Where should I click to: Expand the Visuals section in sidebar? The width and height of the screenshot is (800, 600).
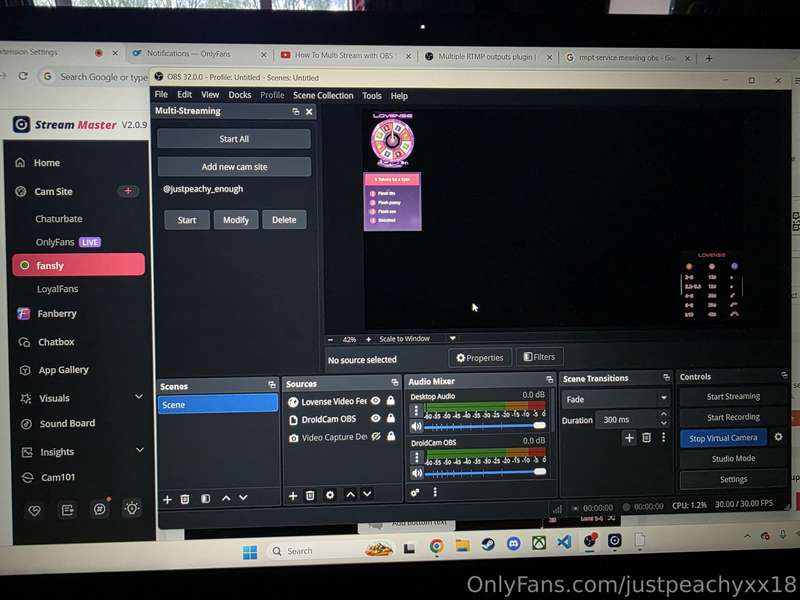(138, 397)
